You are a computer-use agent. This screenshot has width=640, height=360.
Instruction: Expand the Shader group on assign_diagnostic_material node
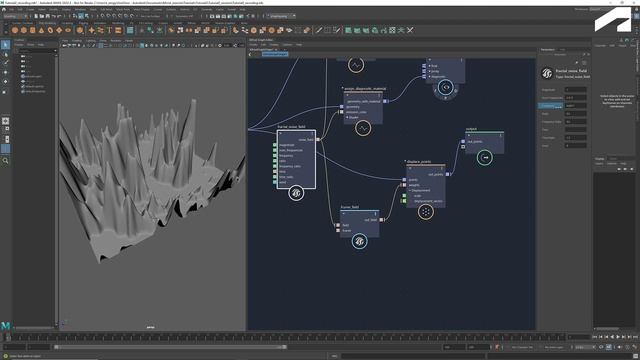coord(347,117)
